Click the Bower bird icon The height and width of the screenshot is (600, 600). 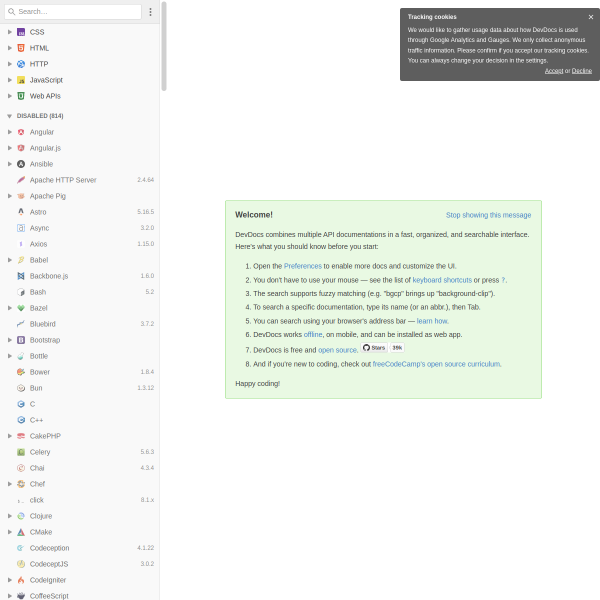21,372
